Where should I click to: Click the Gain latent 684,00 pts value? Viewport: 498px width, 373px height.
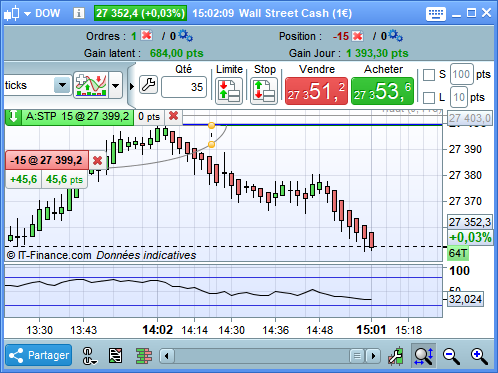[176, 53]
